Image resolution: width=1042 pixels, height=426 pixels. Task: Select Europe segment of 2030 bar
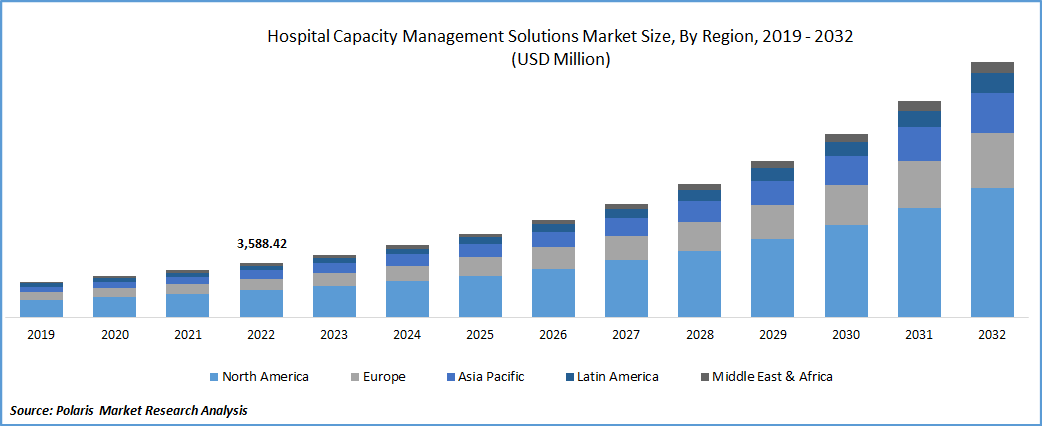point(846,205)
